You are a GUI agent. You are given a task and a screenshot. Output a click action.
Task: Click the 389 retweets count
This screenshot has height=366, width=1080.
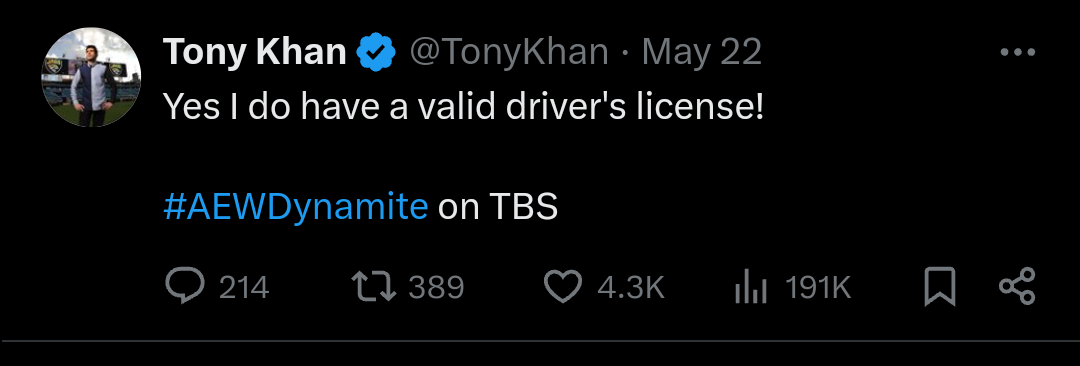[436, 287]
